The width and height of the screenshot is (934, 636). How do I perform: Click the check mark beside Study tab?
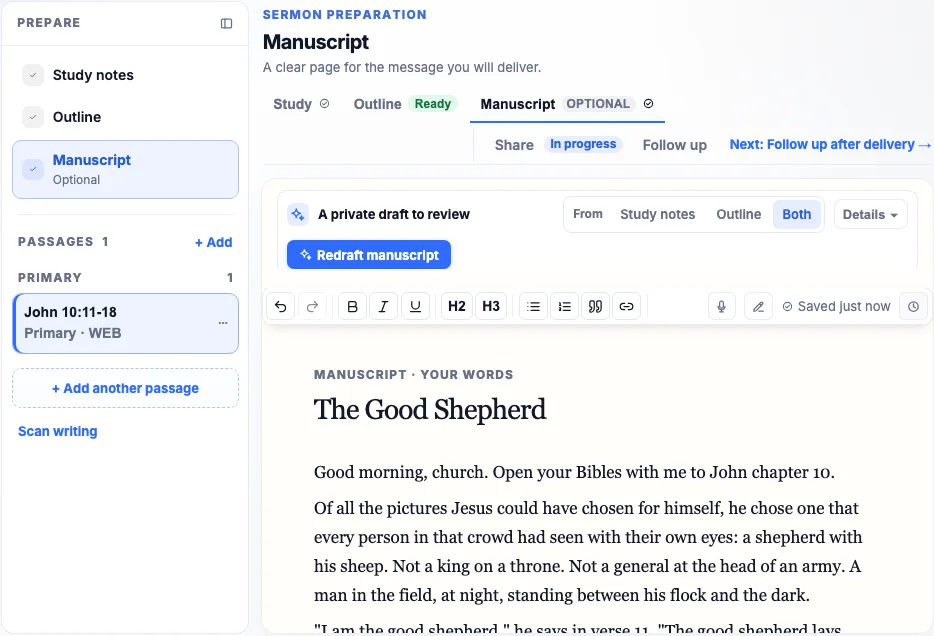pos(325,104)
